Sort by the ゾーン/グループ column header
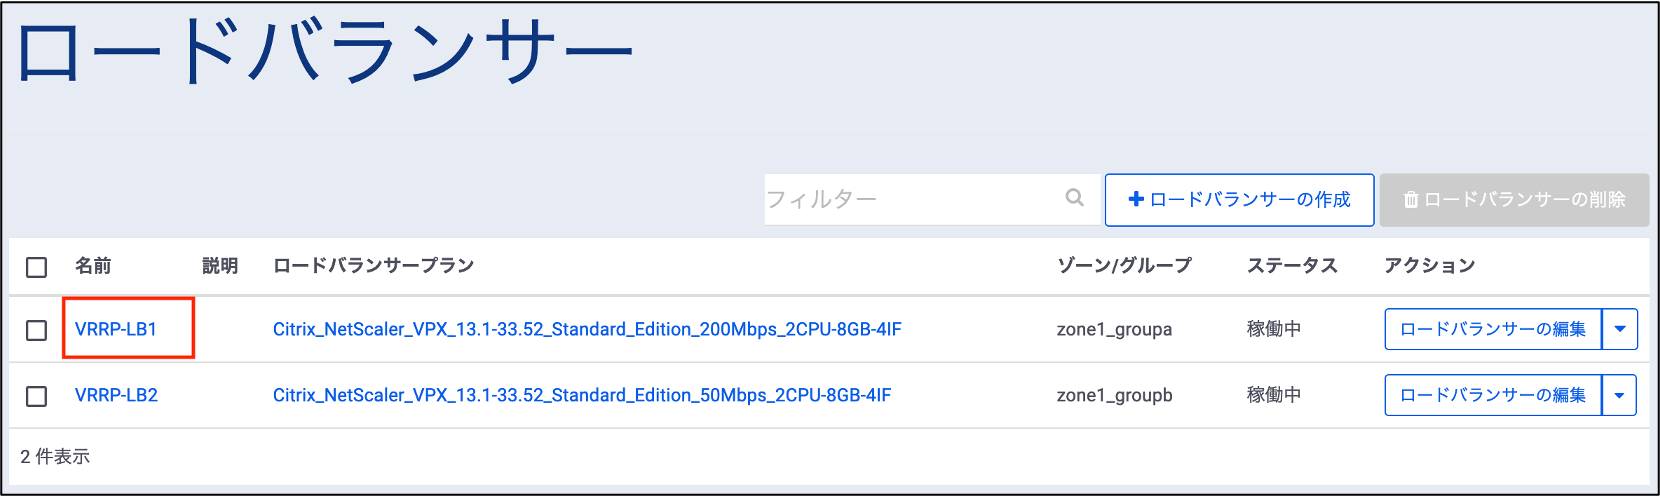 1124,266
